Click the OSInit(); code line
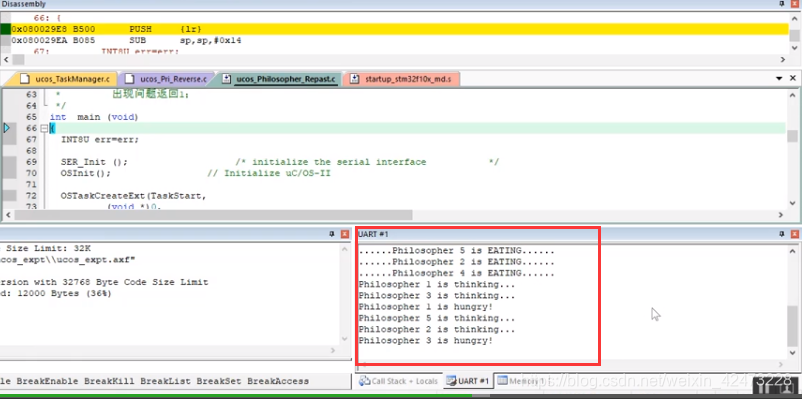Screen dimensions: 802x399 [85, 173]
